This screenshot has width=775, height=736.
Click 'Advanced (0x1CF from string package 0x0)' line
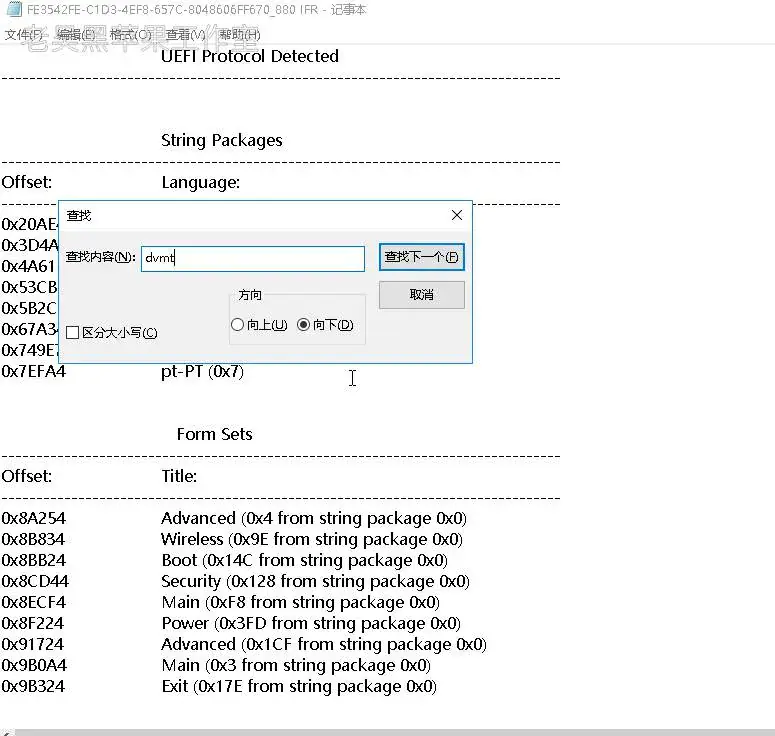[x=324, y=644]
